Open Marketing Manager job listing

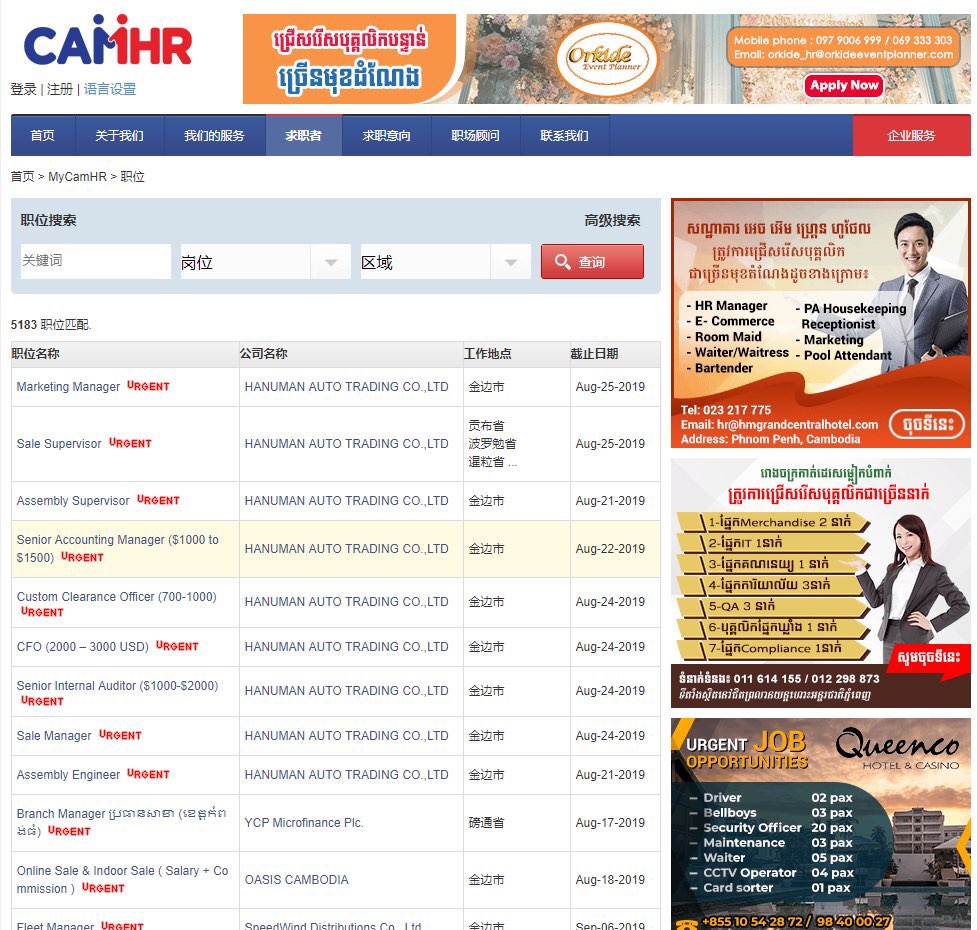tap(69, 387)
